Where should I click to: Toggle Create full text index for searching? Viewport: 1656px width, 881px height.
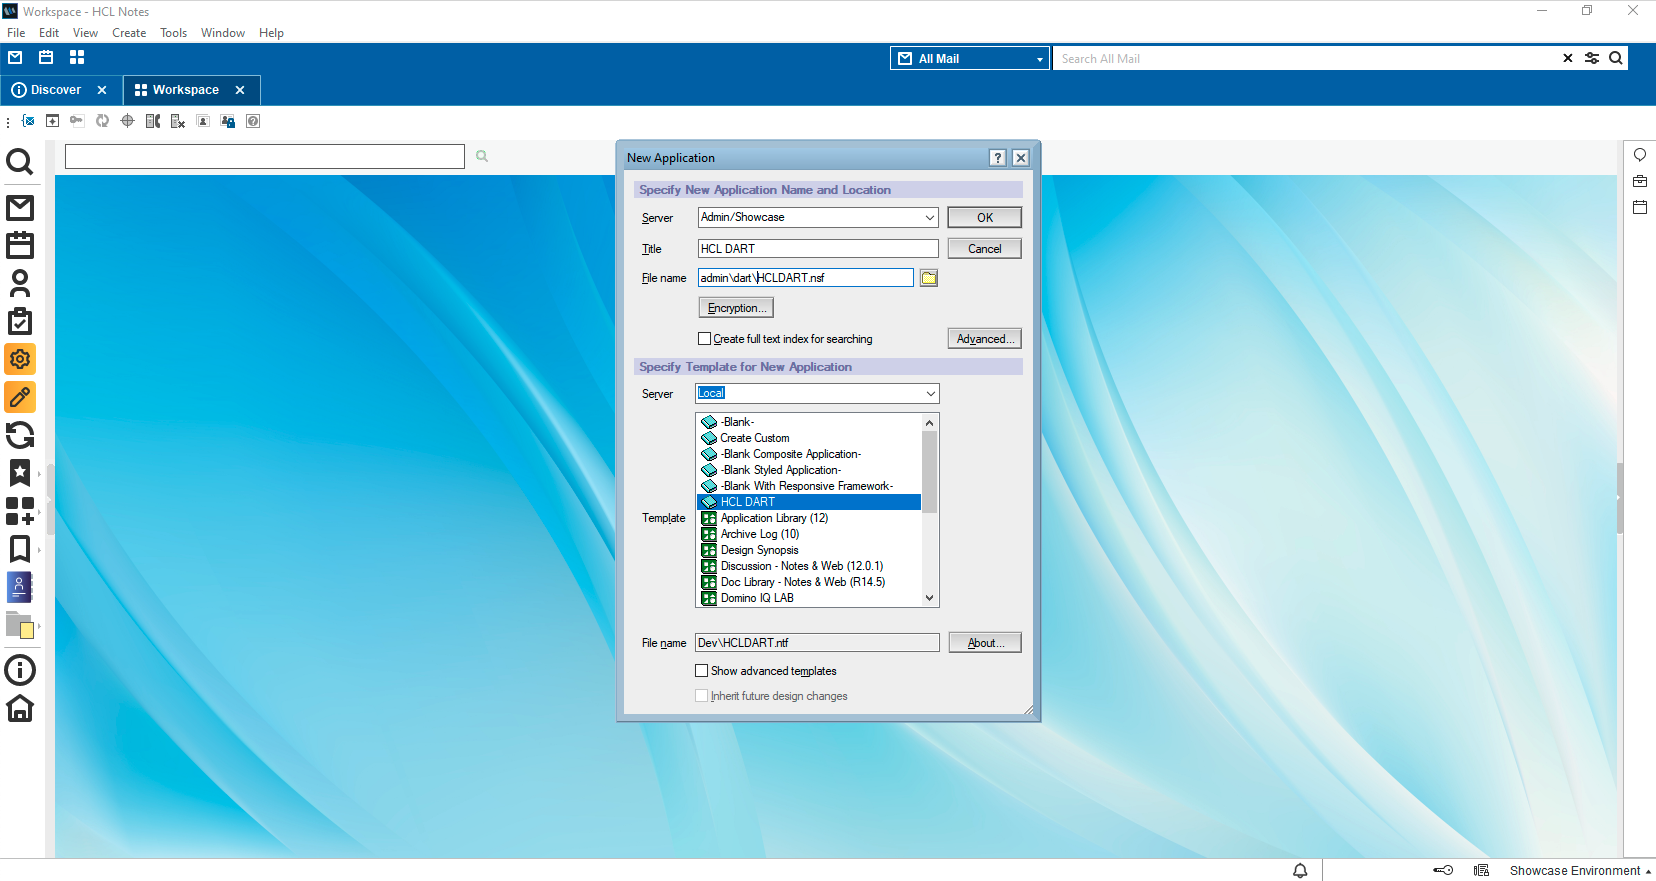tap(704, 339)
